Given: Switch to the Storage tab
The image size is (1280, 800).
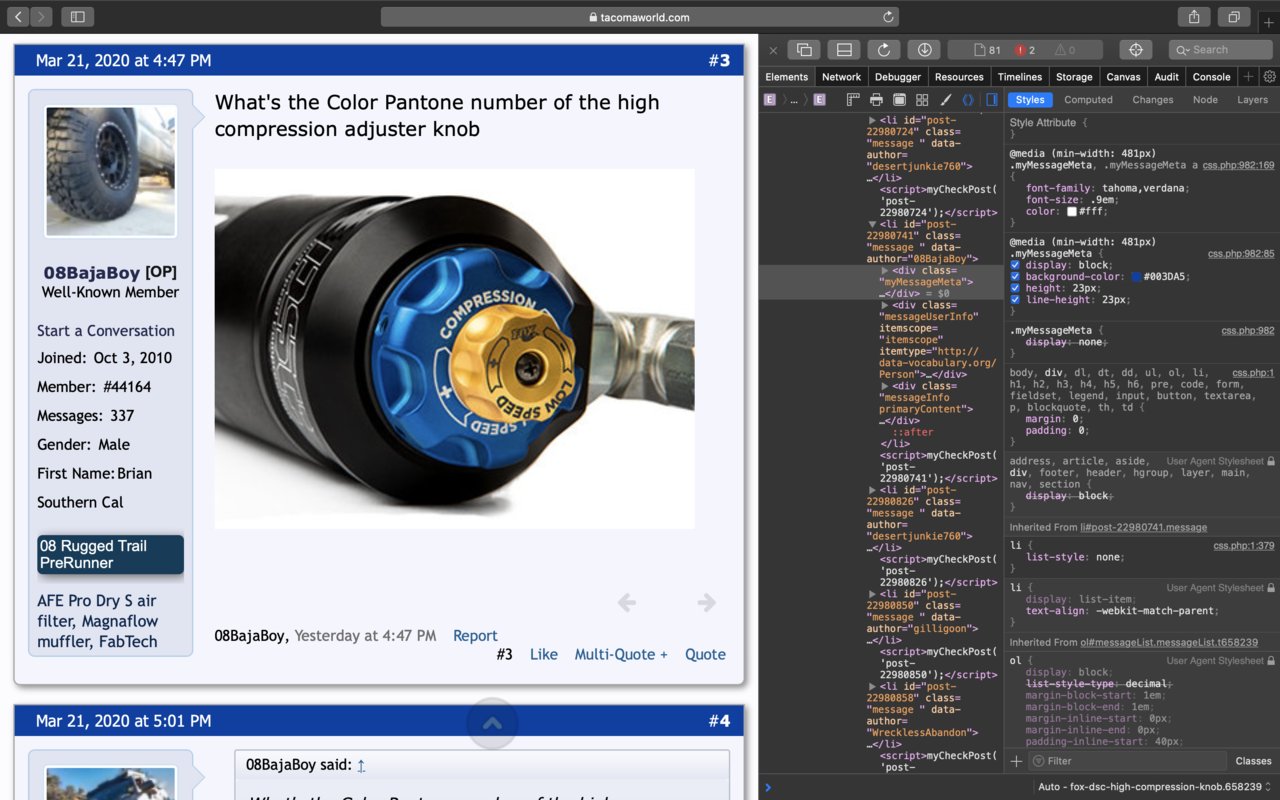Looking at the screenshot, I should pyautogui.click(x=1074, y=77).
